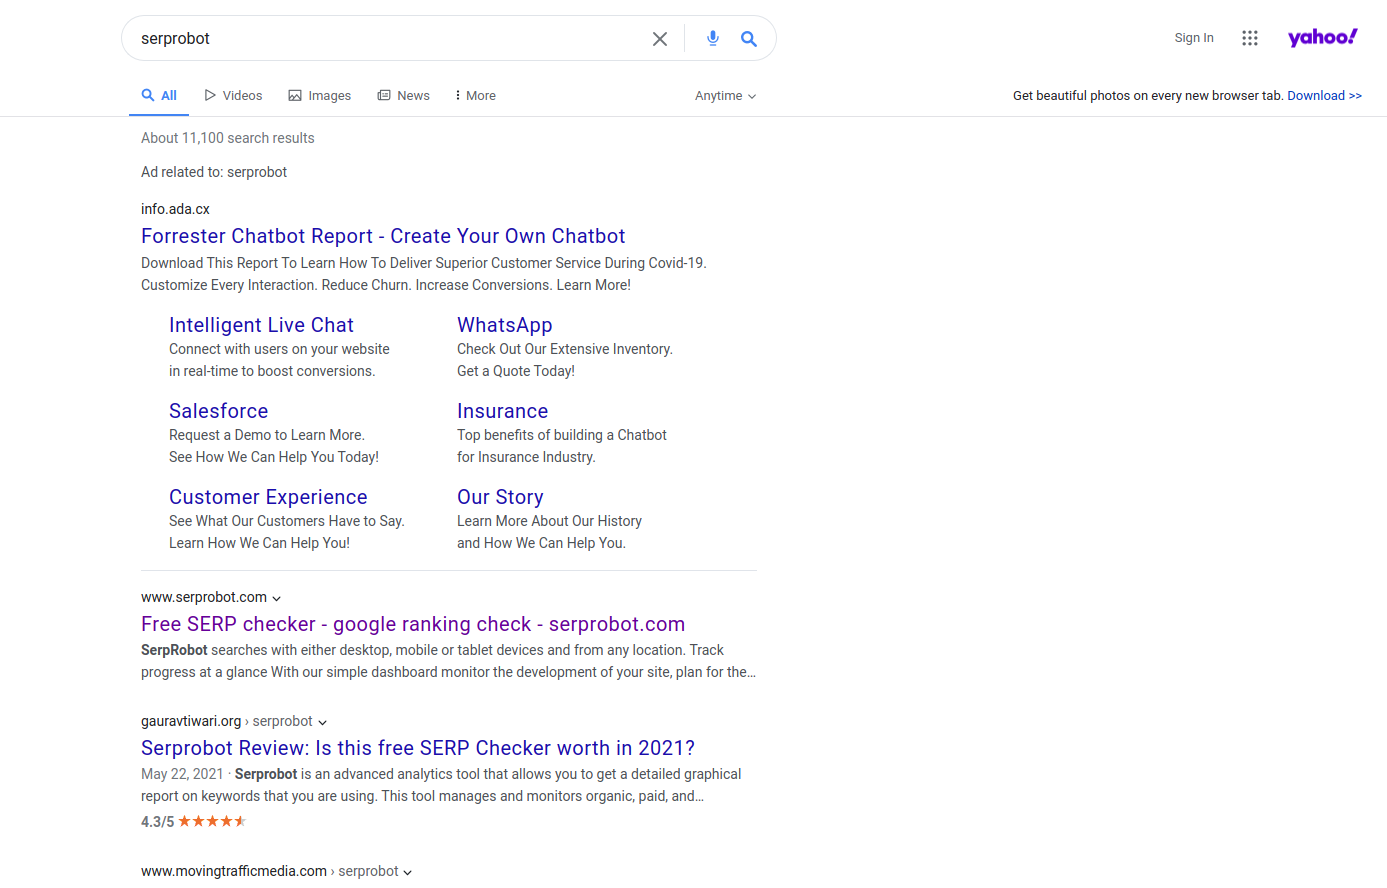Click the www.serprobot.com URL text

(204, 597)
